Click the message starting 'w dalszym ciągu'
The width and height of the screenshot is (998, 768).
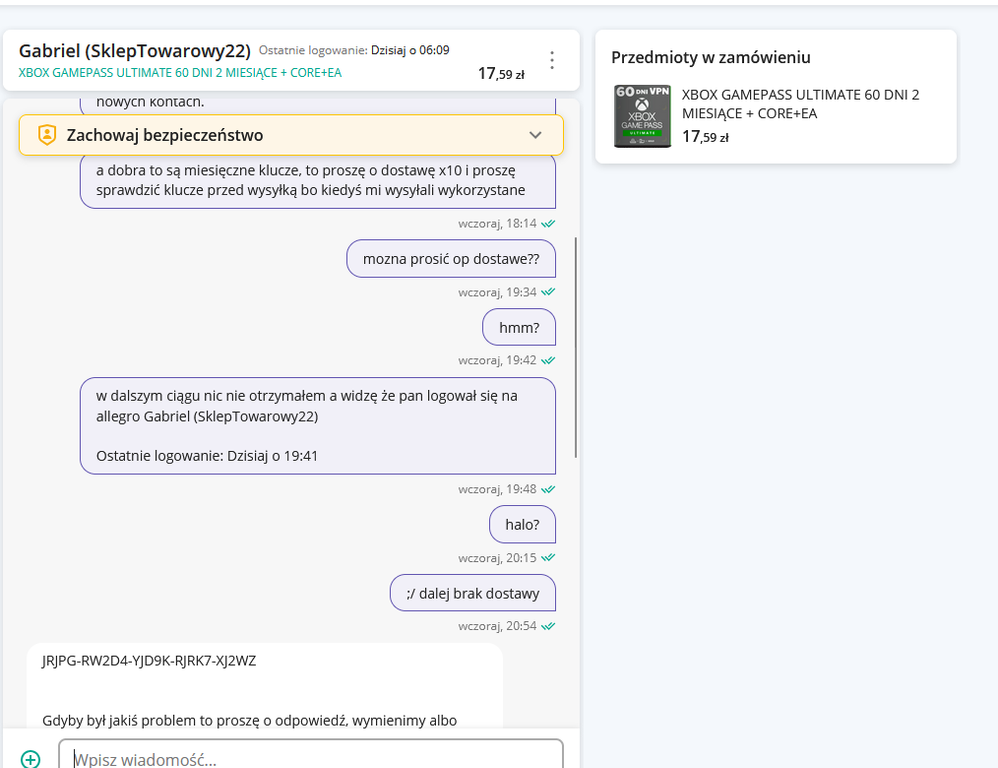tap(318, 426)
